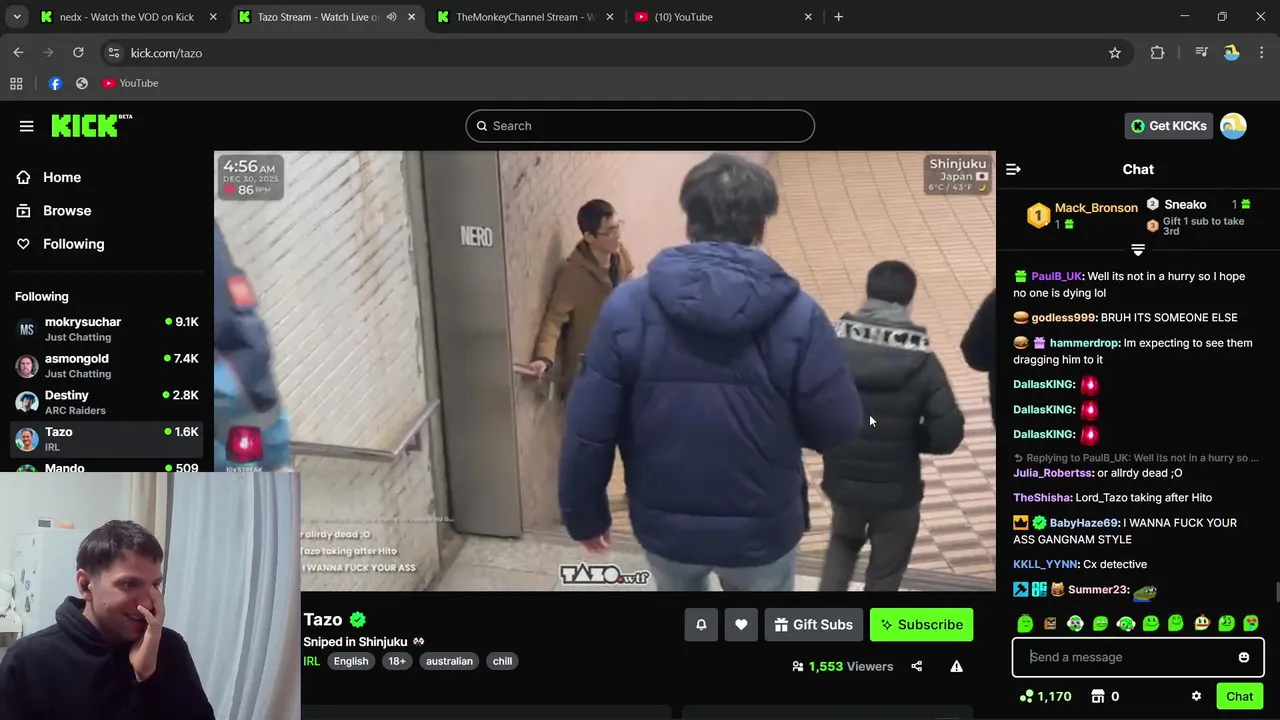Click the channel points balance 1,170
The image size is (1280, 720).
point(1045,696)
